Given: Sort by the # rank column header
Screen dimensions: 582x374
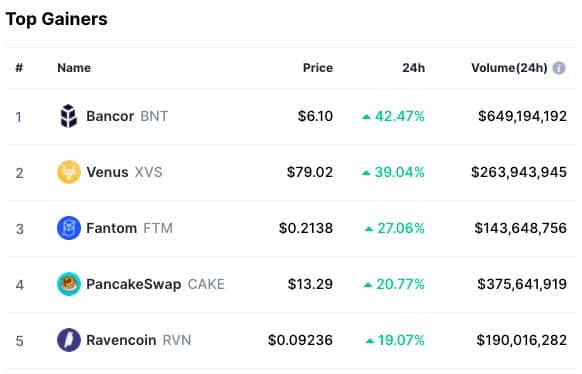Looking at the screenshot, I should [19, 68].
